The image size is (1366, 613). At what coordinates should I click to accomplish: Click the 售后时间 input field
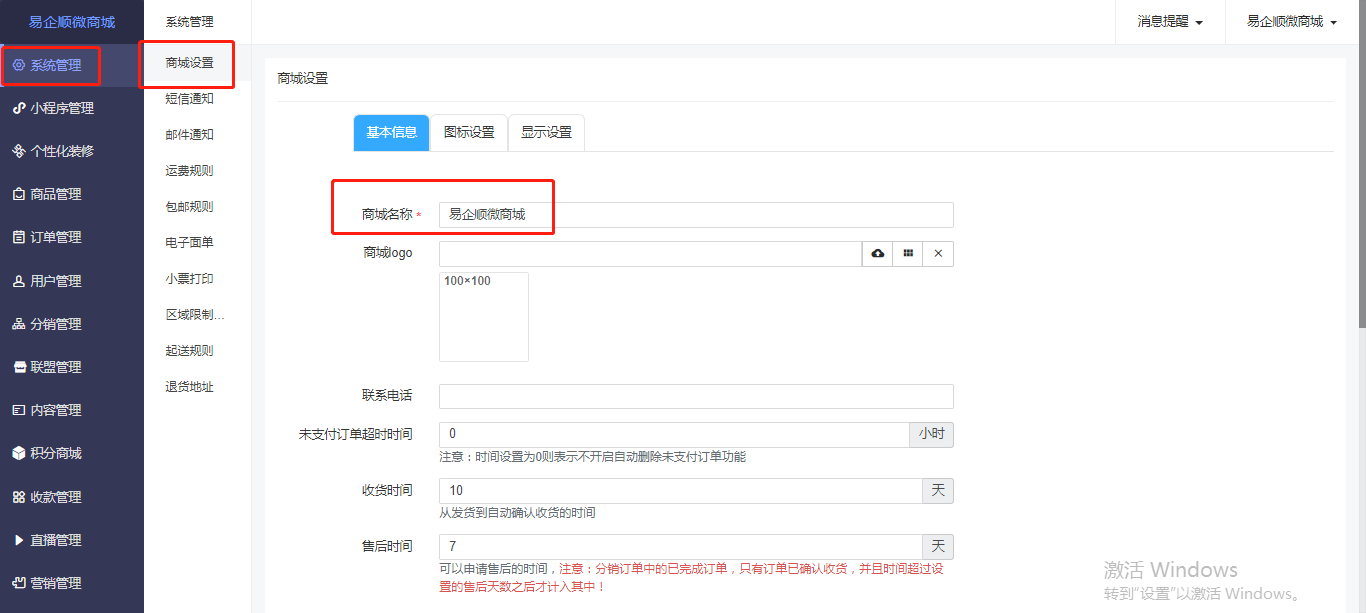click(x=680, y=547)
